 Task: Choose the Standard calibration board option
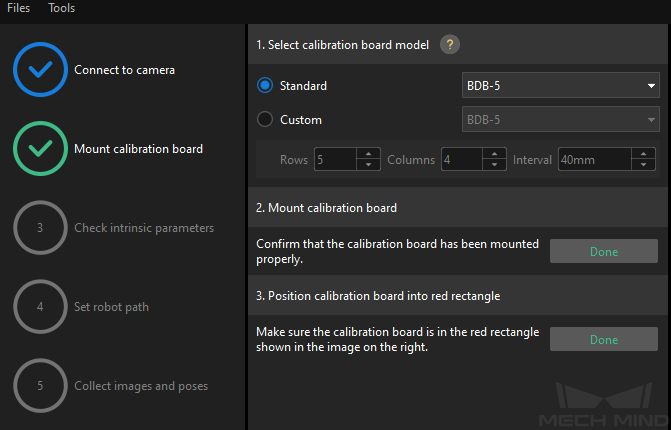click(265, 86)
